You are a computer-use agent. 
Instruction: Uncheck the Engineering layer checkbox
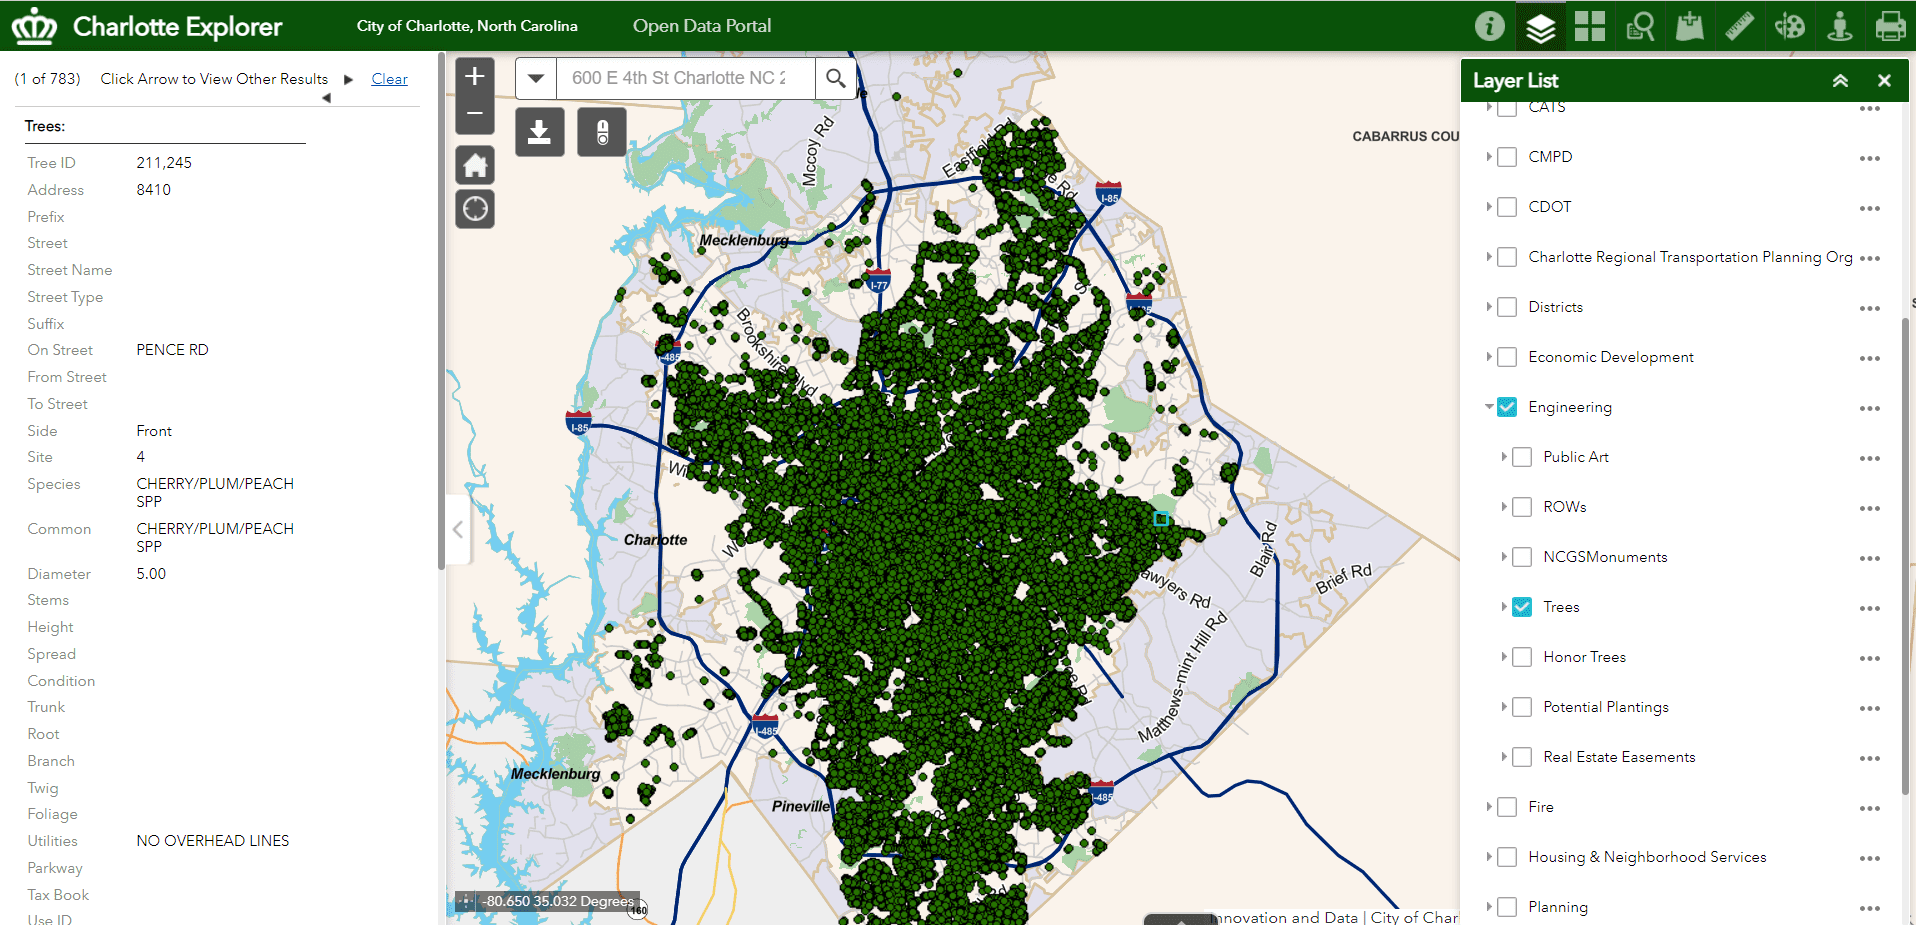1507,407
